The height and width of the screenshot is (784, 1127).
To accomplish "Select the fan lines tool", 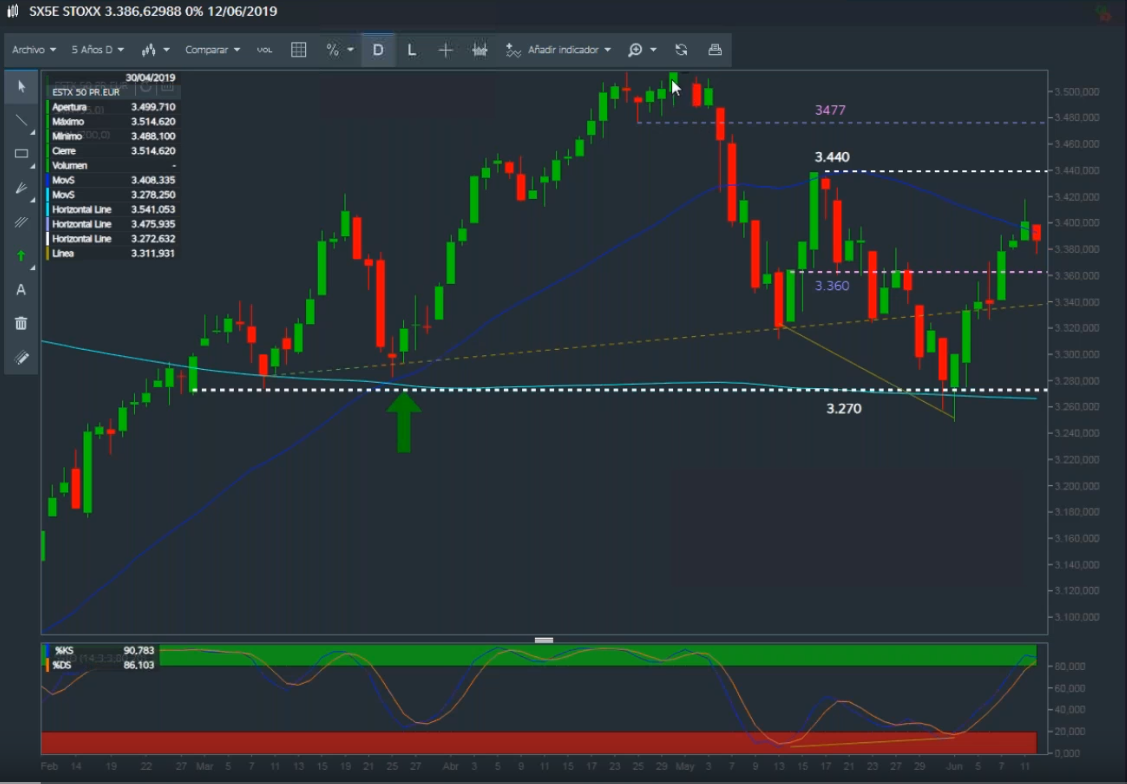I will coord(21,188).
